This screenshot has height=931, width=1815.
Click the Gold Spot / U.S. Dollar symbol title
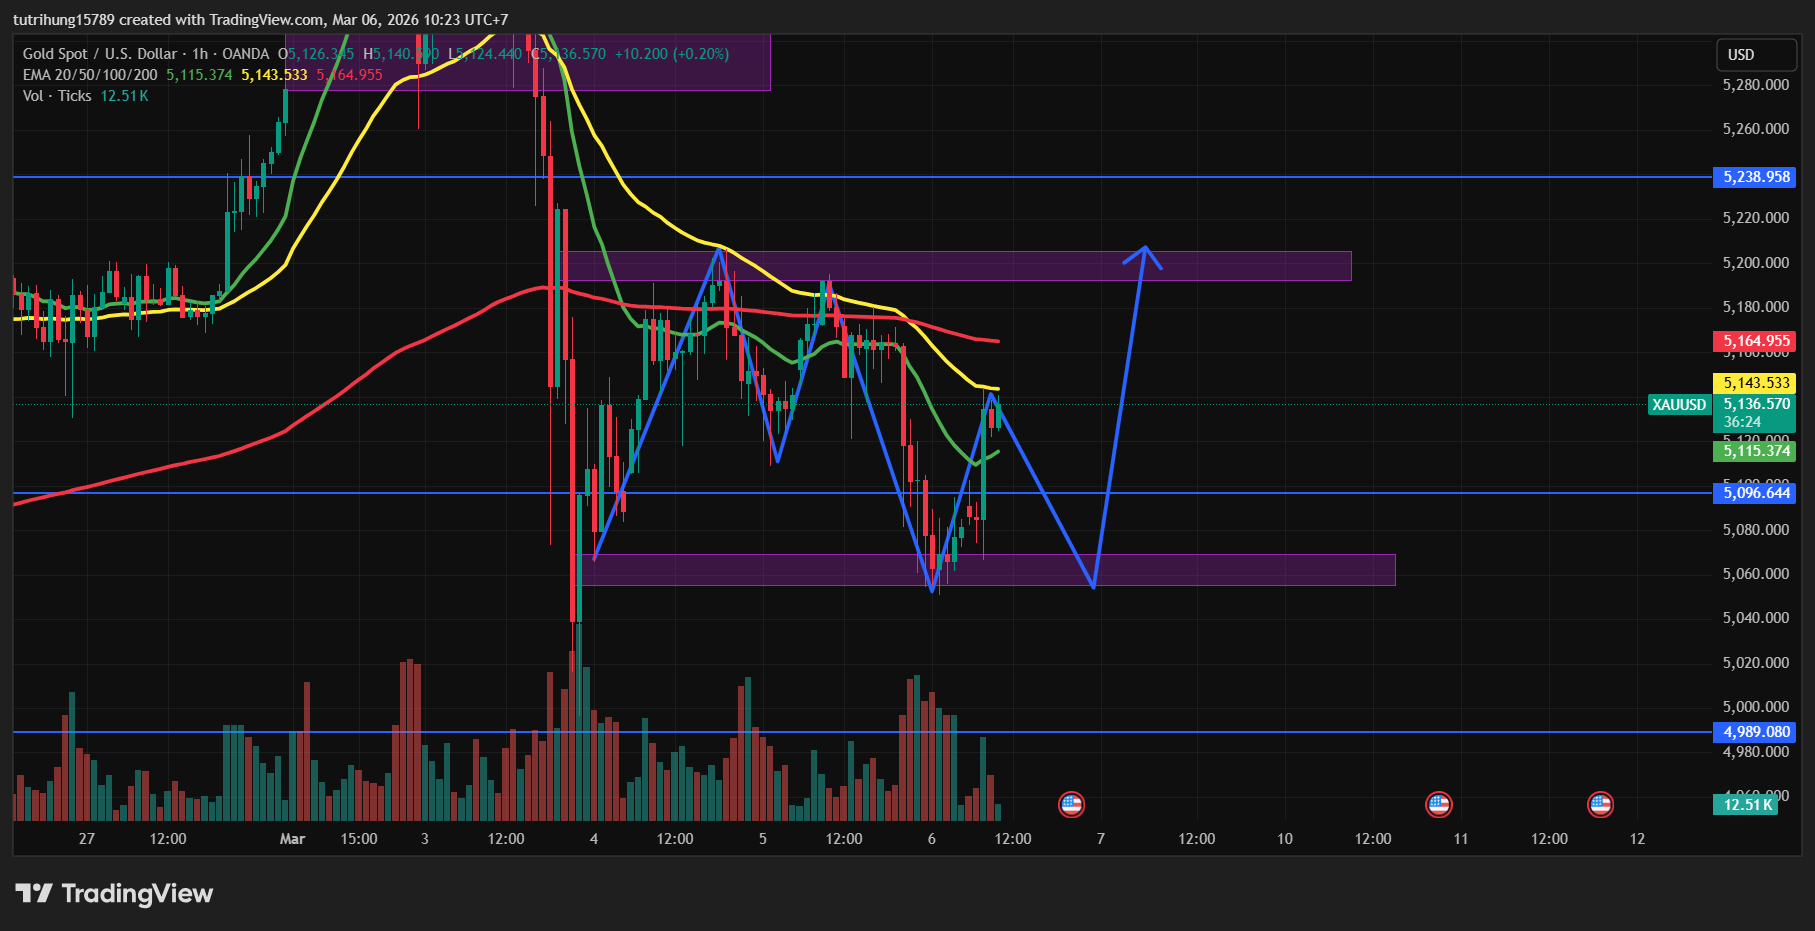tap(100, 54)
